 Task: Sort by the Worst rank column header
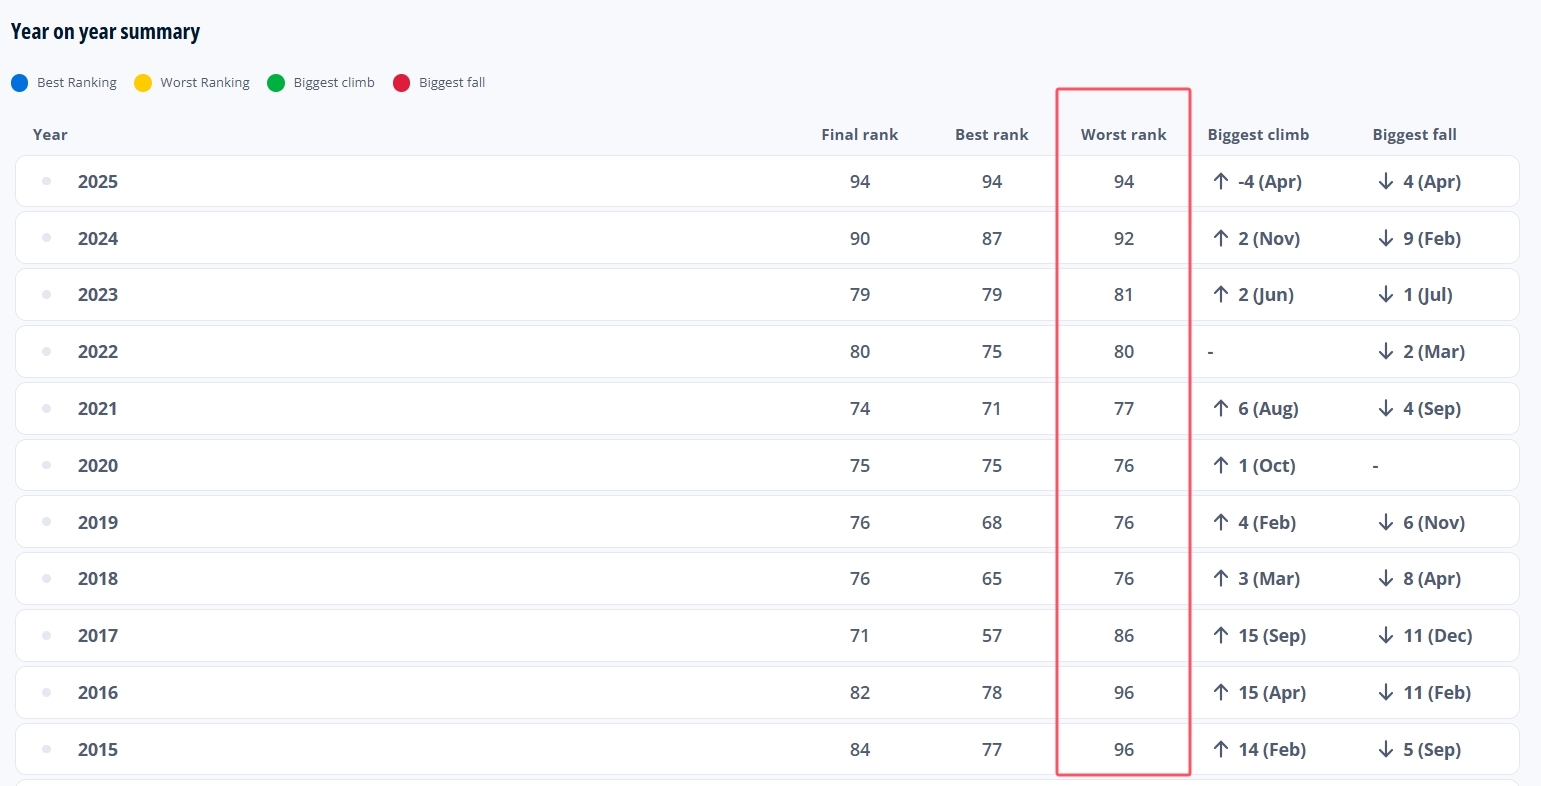click(1123, 135)
